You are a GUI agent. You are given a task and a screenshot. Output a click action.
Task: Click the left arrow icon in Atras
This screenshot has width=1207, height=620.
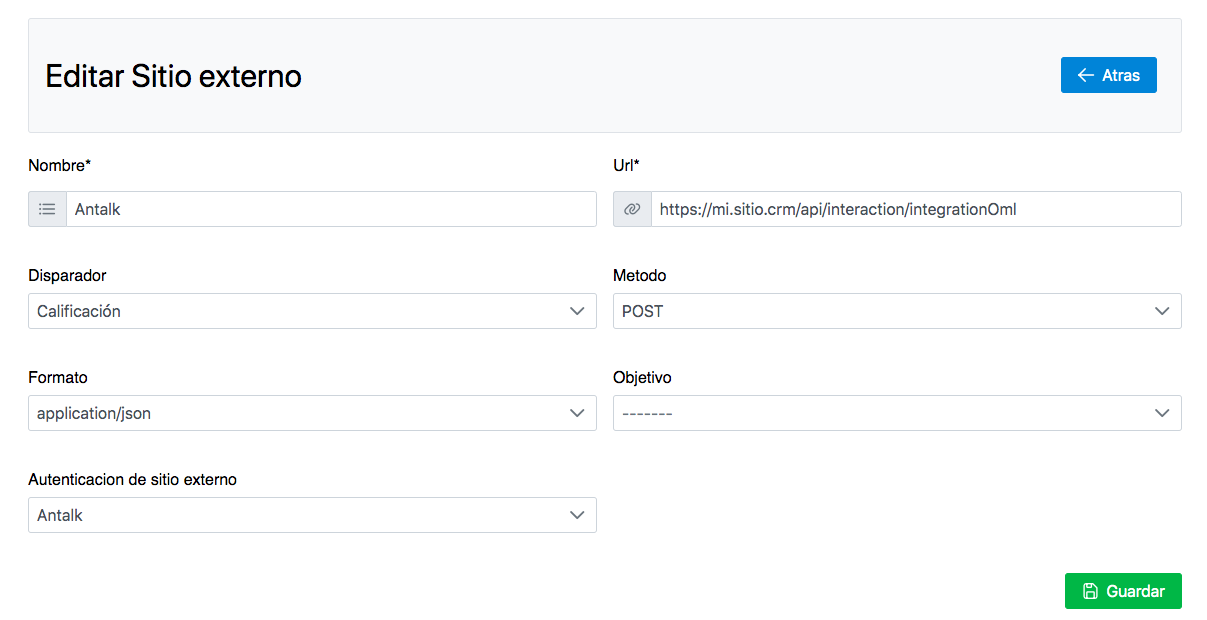(x=1085, y=75)
